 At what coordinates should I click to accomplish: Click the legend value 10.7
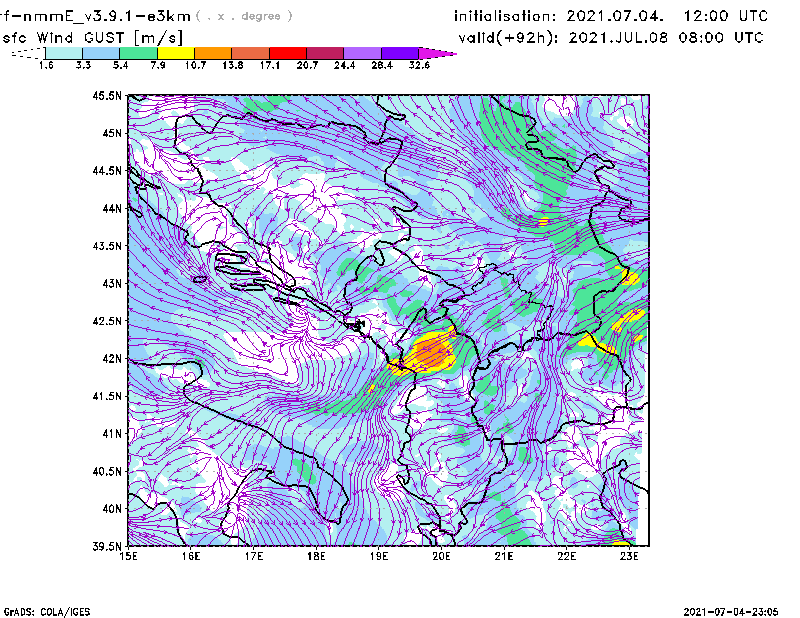coord(195,65)
